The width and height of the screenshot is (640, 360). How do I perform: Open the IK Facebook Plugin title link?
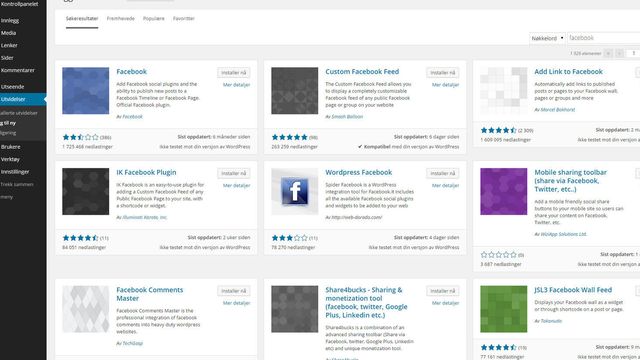point(146,172)
